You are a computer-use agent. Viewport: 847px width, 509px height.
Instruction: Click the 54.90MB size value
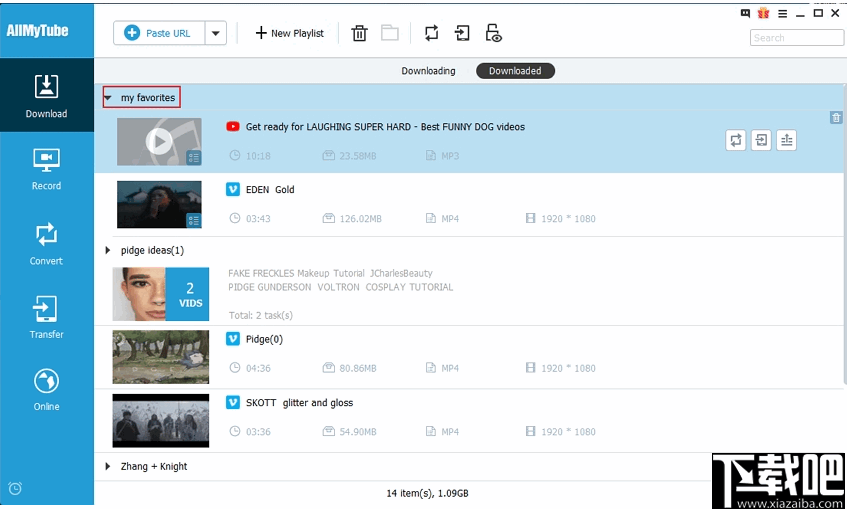[358, 432]
